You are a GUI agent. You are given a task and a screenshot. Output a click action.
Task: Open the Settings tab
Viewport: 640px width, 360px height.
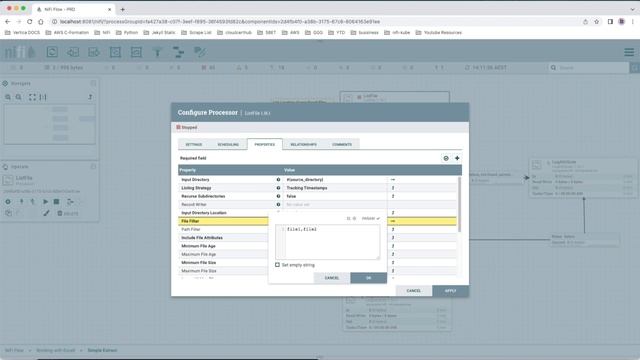(194, 144)
